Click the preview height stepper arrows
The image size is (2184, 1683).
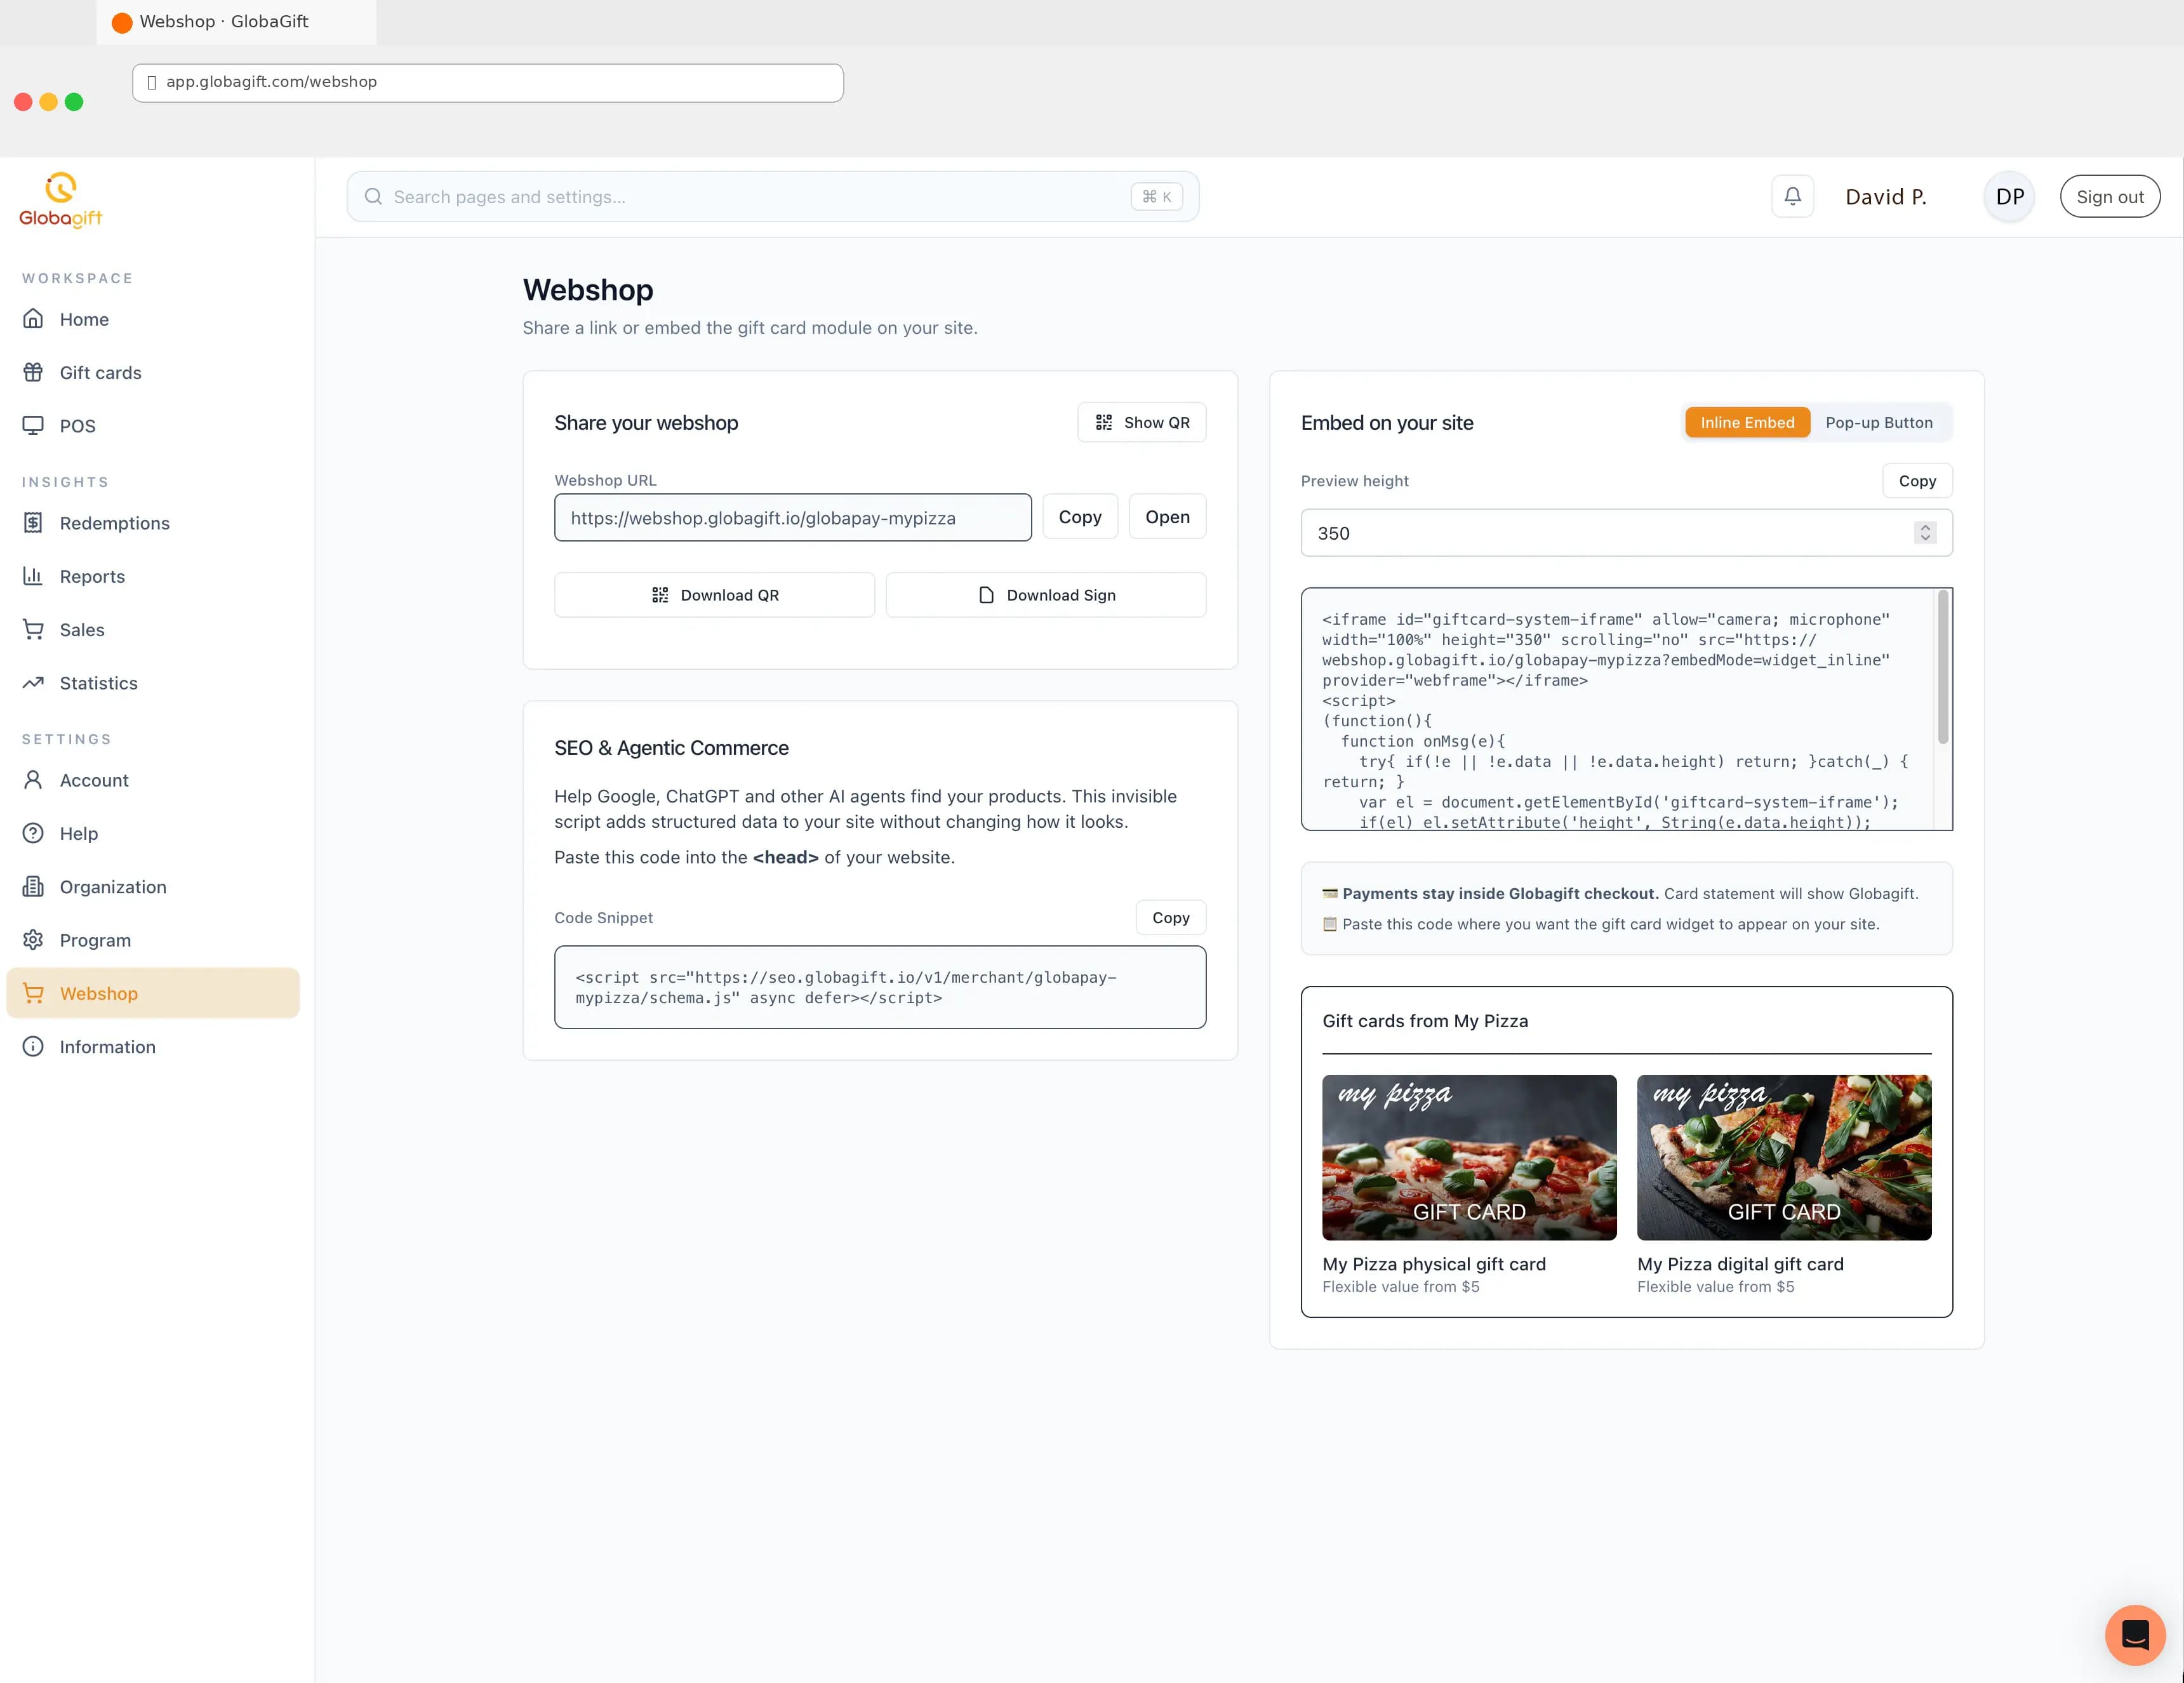1925,533
